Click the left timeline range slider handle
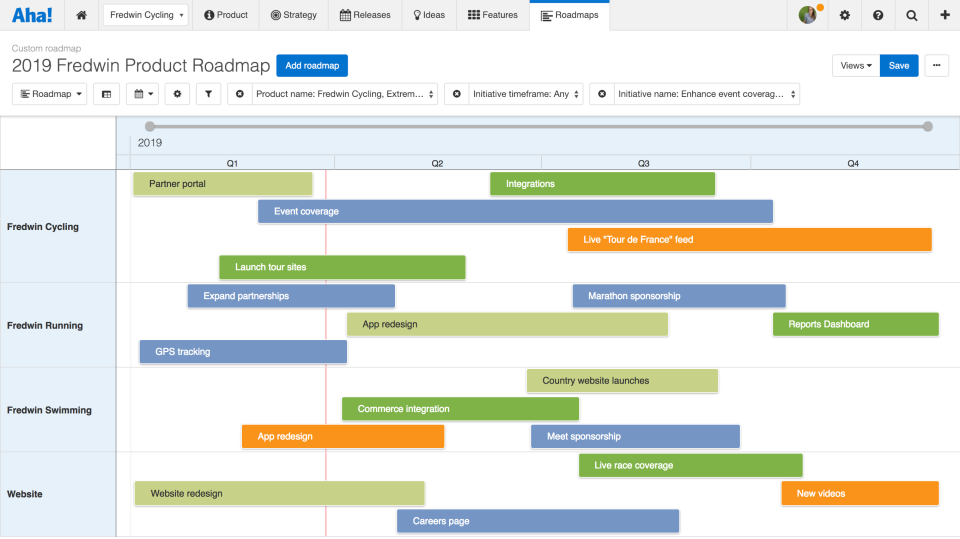 pos(150,126)
